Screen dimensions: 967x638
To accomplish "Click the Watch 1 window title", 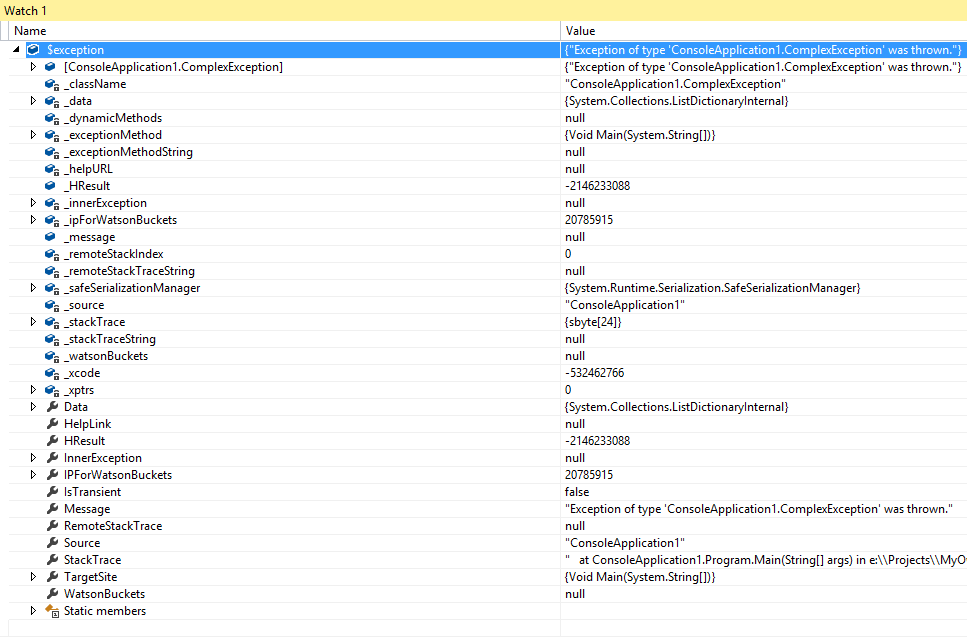I will [25, 10].
